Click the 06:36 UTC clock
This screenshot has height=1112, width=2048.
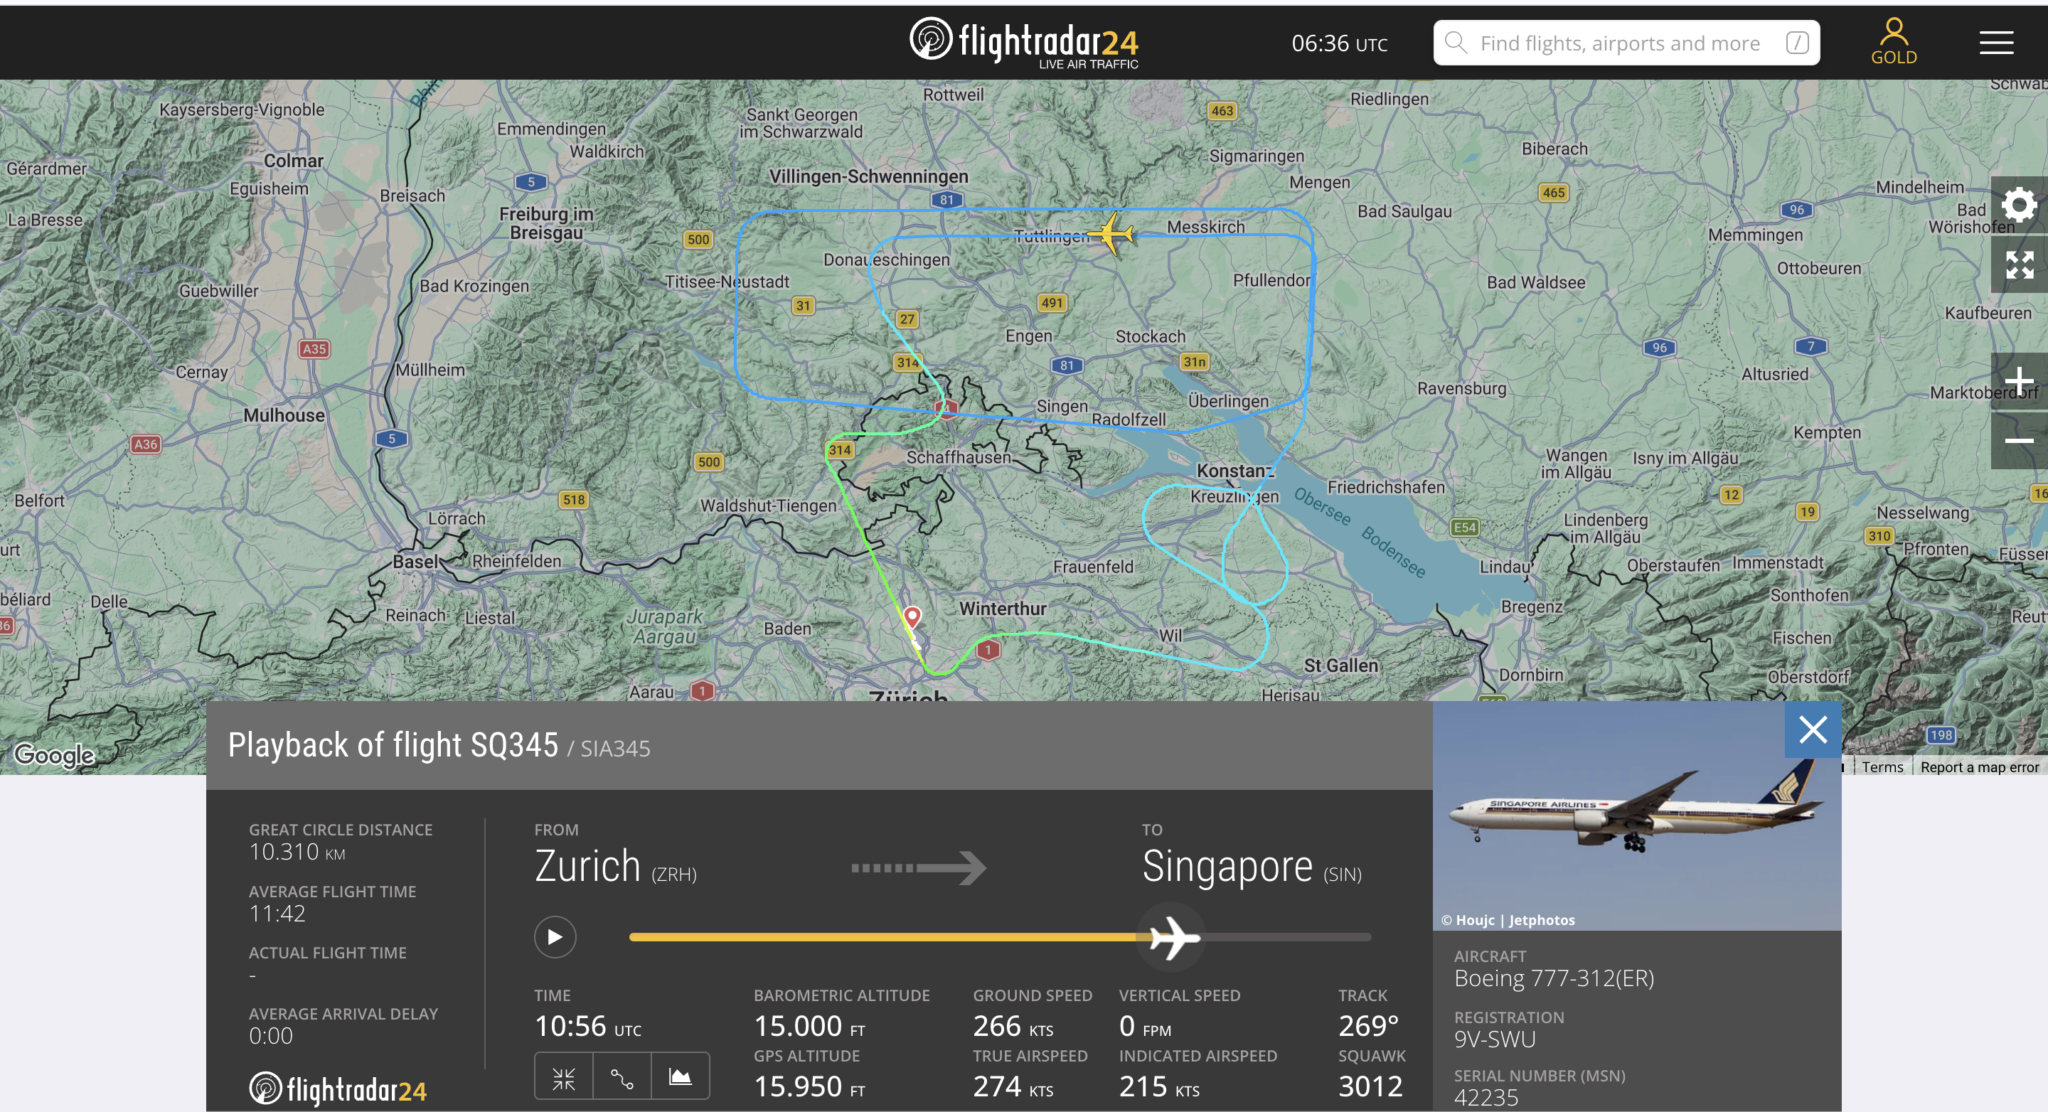tap(1339, 43)
